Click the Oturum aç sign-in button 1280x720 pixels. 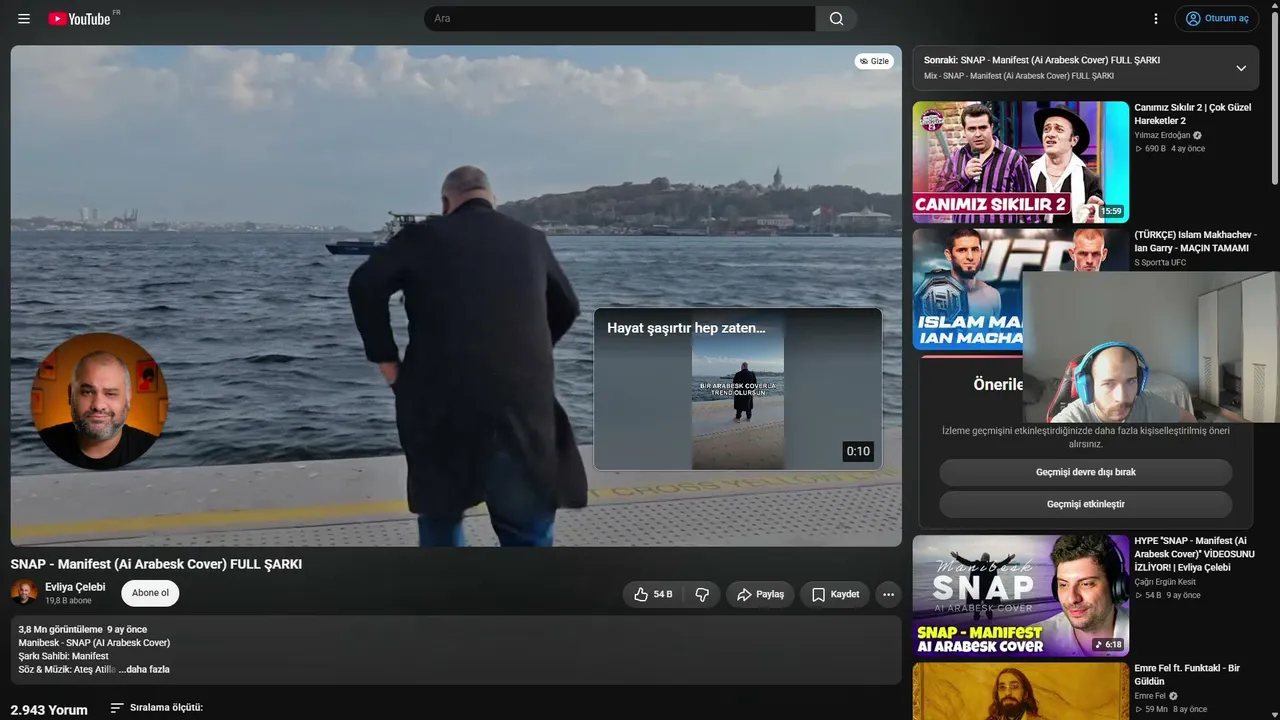[1217, 19]
